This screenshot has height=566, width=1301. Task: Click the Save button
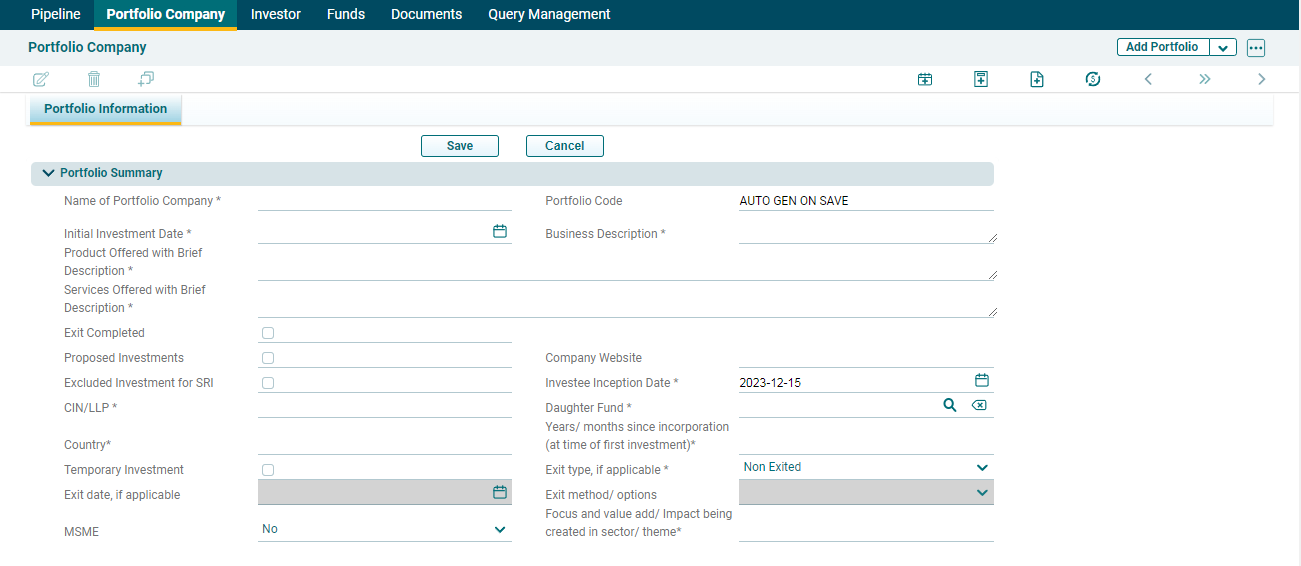[x=460, y=146]
